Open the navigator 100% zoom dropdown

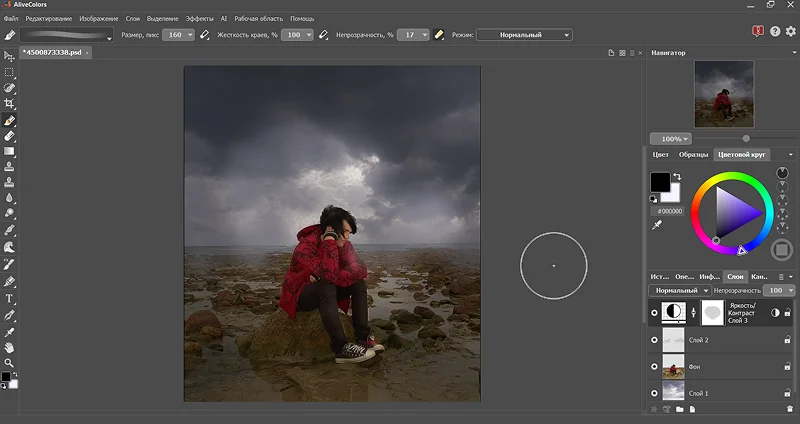671,139
